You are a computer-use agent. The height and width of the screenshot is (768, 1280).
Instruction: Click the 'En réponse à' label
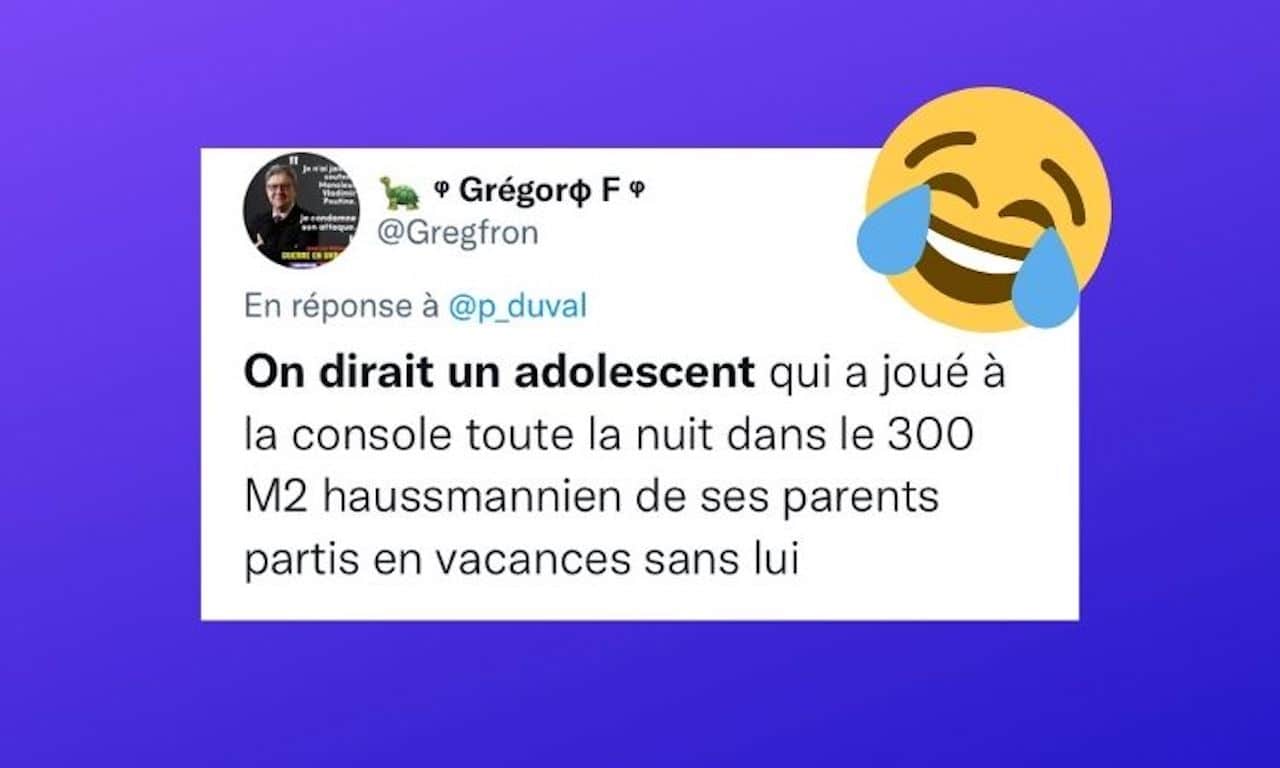coord(342,307)
